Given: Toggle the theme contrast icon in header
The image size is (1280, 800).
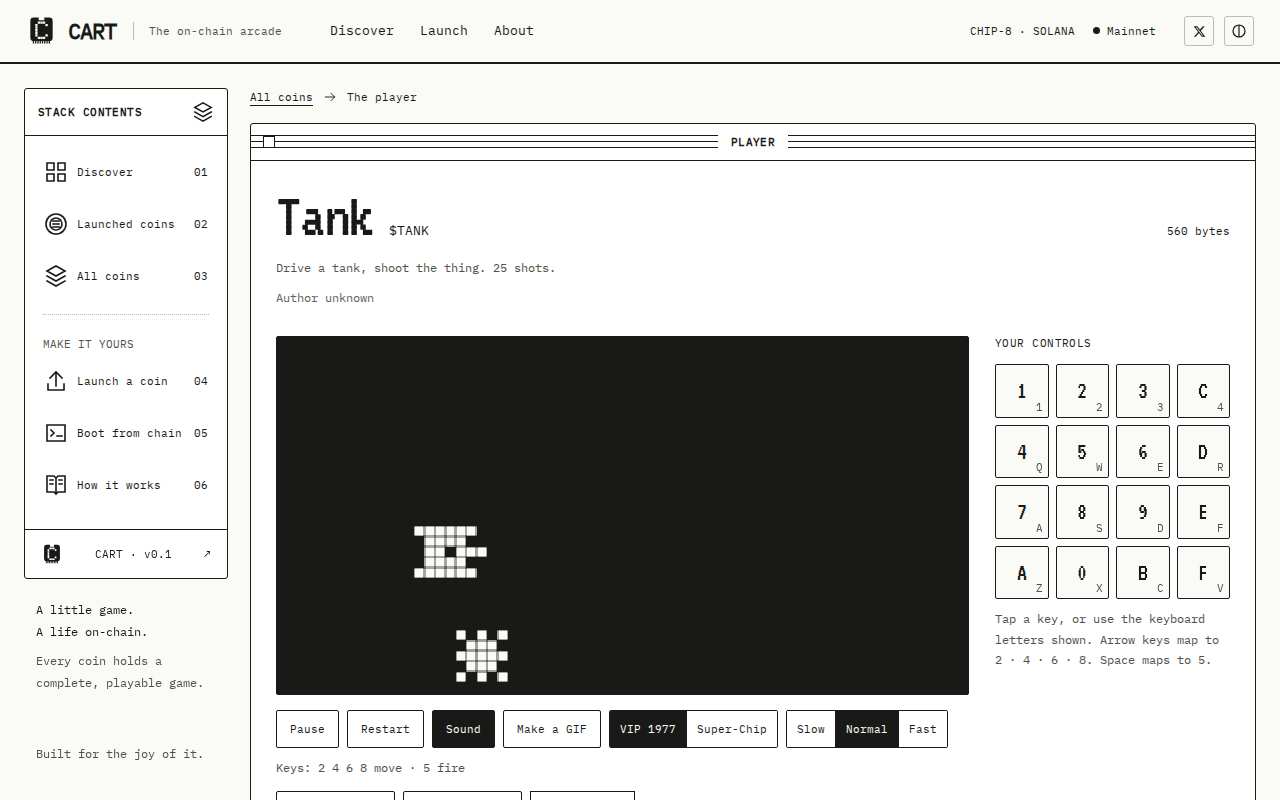Looking at the screenshot, I should point(1239,31).
